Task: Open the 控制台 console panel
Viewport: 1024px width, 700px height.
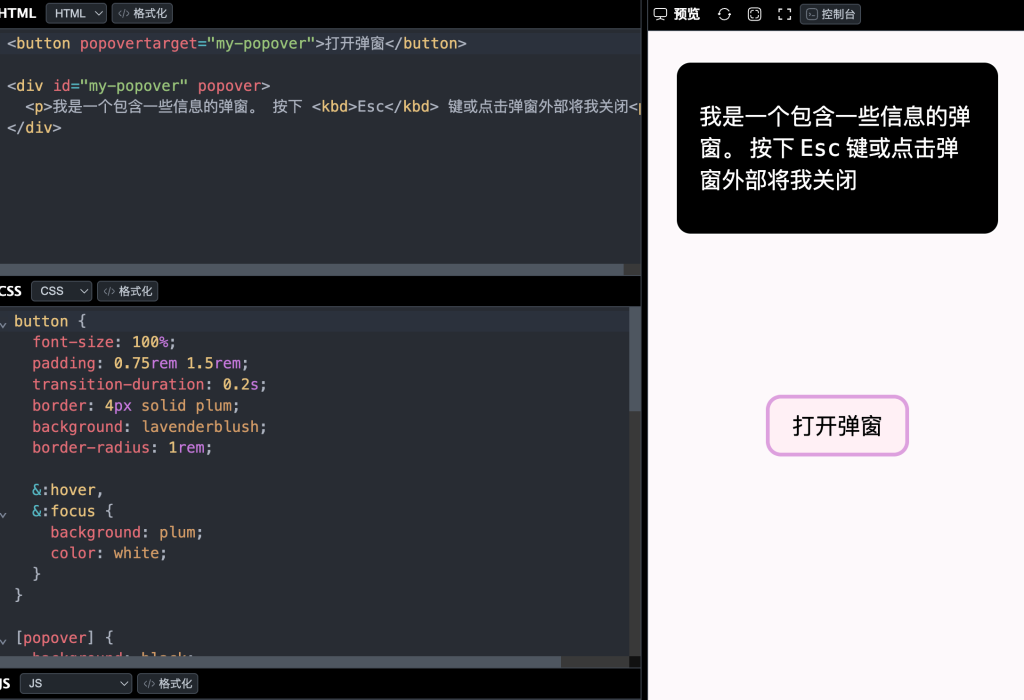Action: 830,13
